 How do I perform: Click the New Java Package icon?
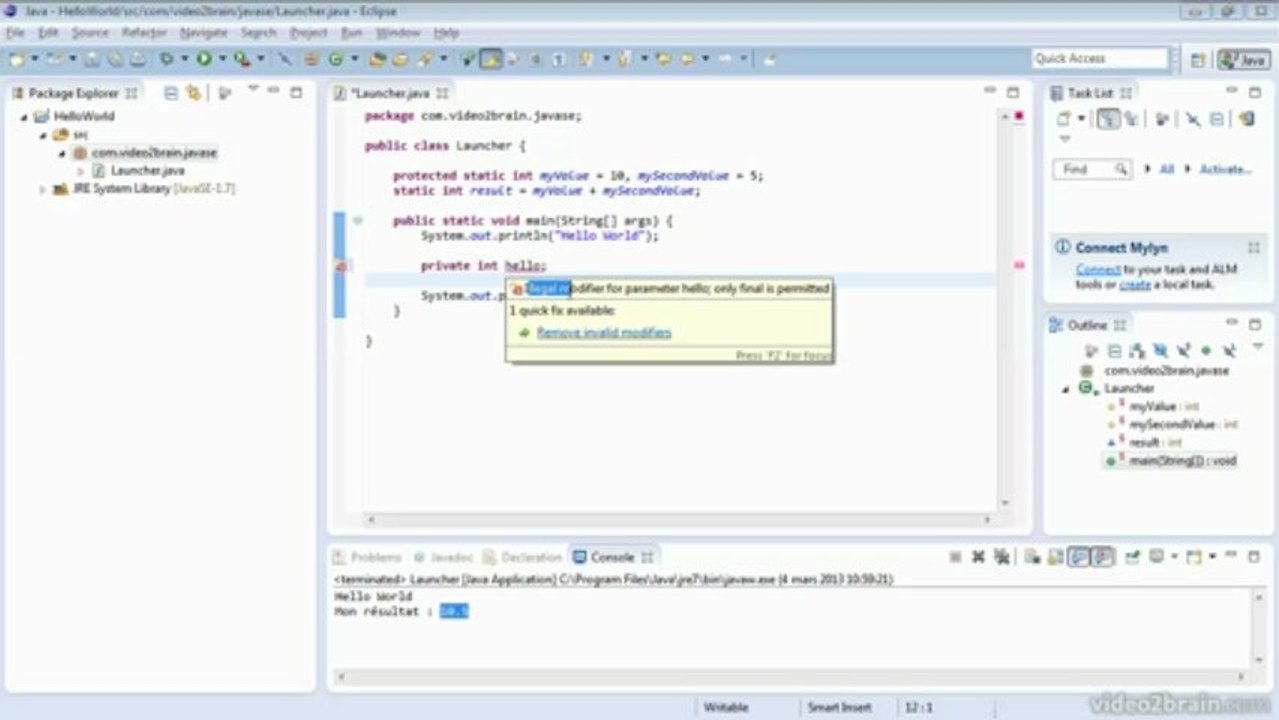tap(312, 60)
